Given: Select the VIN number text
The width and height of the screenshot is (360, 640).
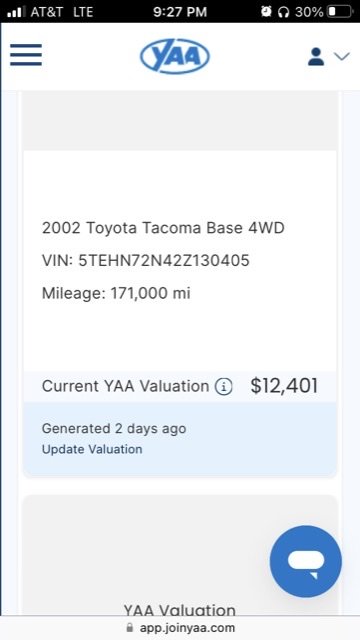Looking at the screenshot, I should click(x=146, y=260).
